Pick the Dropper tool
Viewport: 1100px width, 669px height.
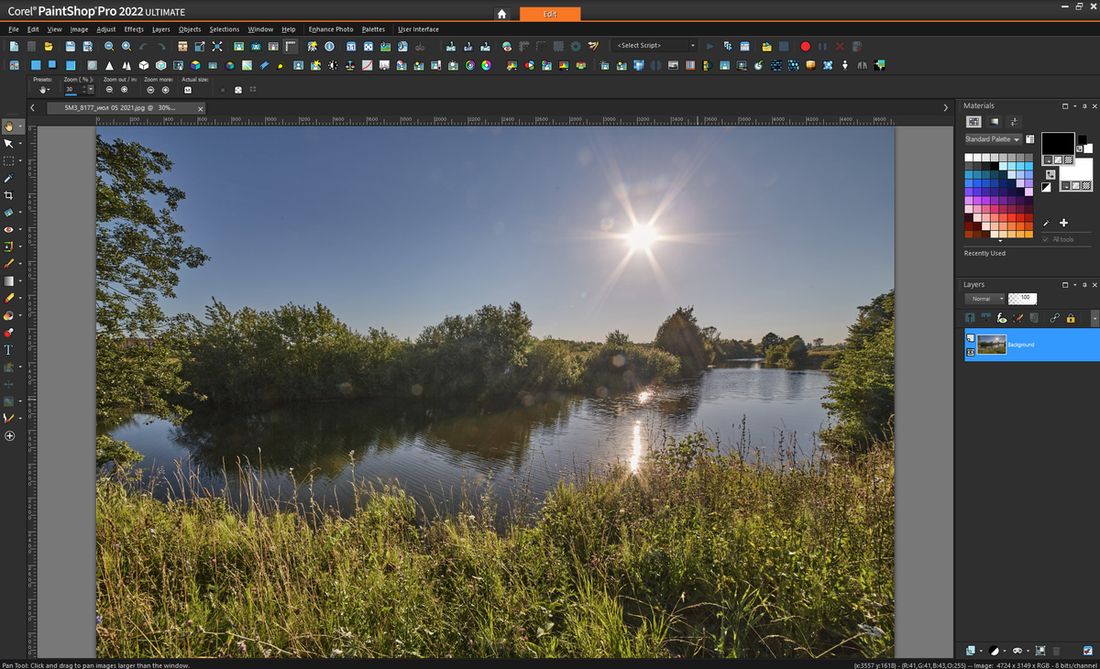pyautogui.click(x=8, y=178)
